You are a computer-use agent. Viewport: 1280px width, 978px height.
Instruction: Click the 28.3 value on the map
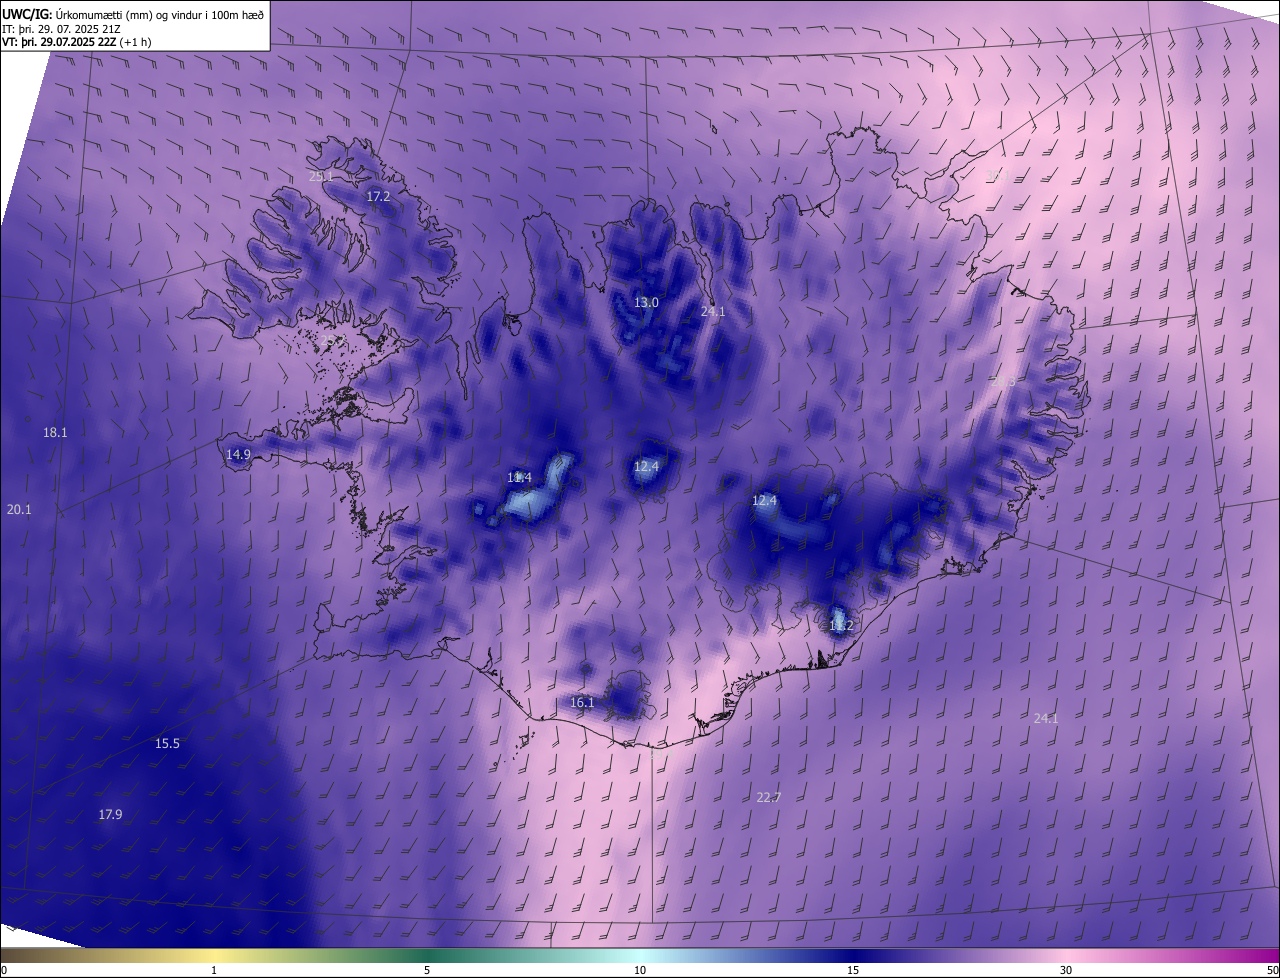pos(1003,381)
